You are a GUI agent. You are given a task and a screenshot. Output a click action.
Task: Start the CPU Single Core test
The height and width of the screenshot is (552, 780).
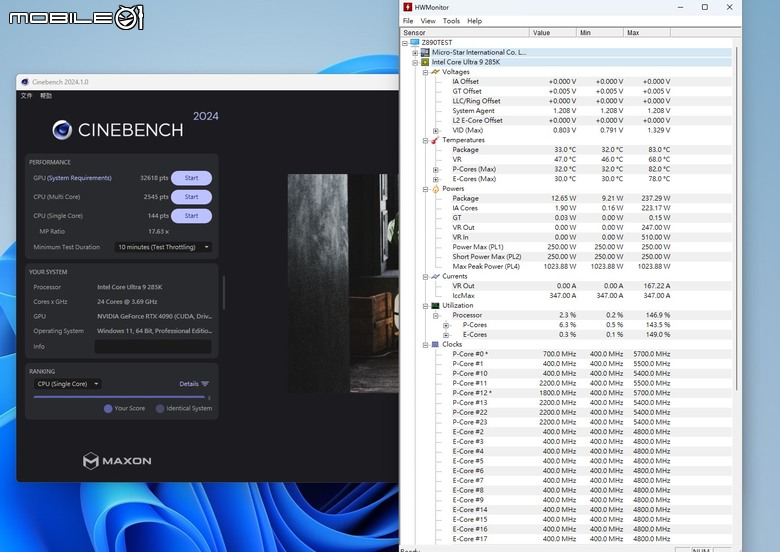(x=192, y=216)
